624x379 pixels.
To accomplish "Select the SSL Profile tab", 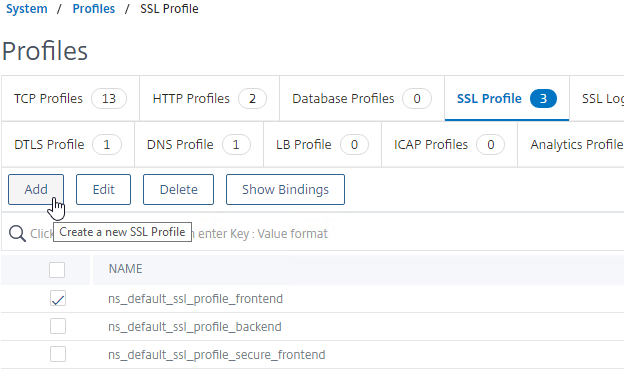I will 507,98.
